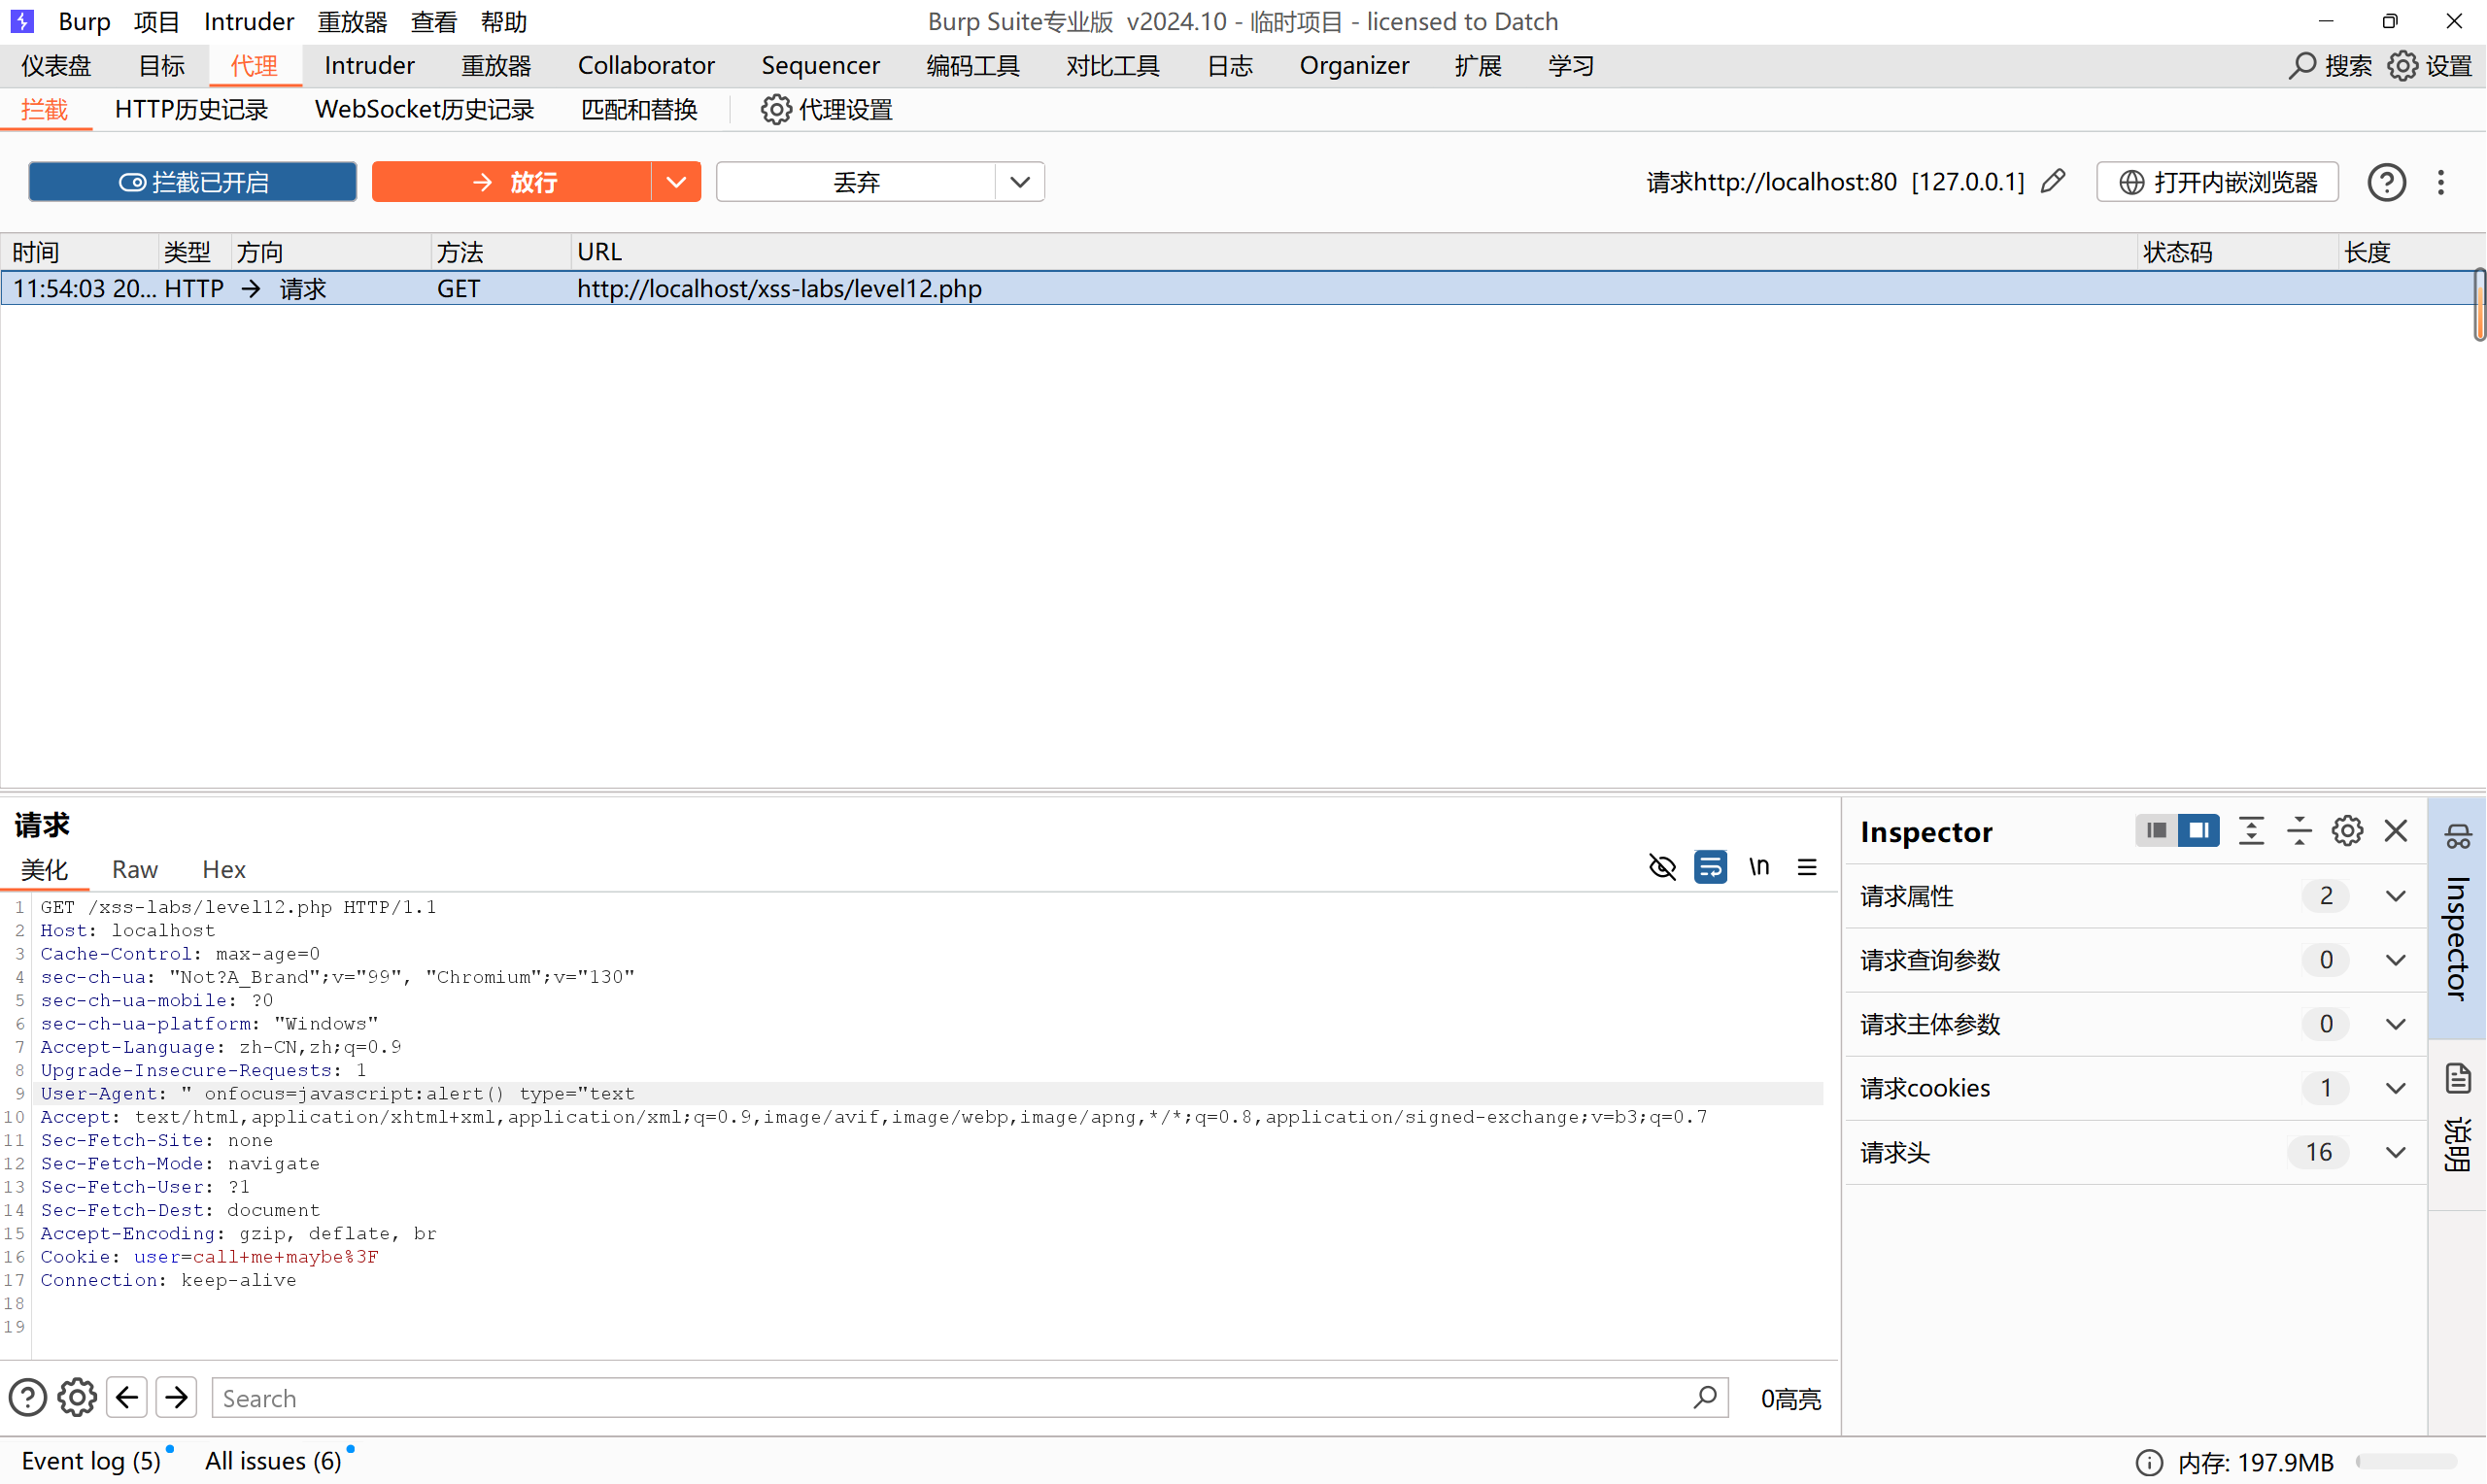Click the Inspector expand all sections icon
Viewport: 2487px width, 1484px height.
pyautogui.click(x=2251, y=831)
